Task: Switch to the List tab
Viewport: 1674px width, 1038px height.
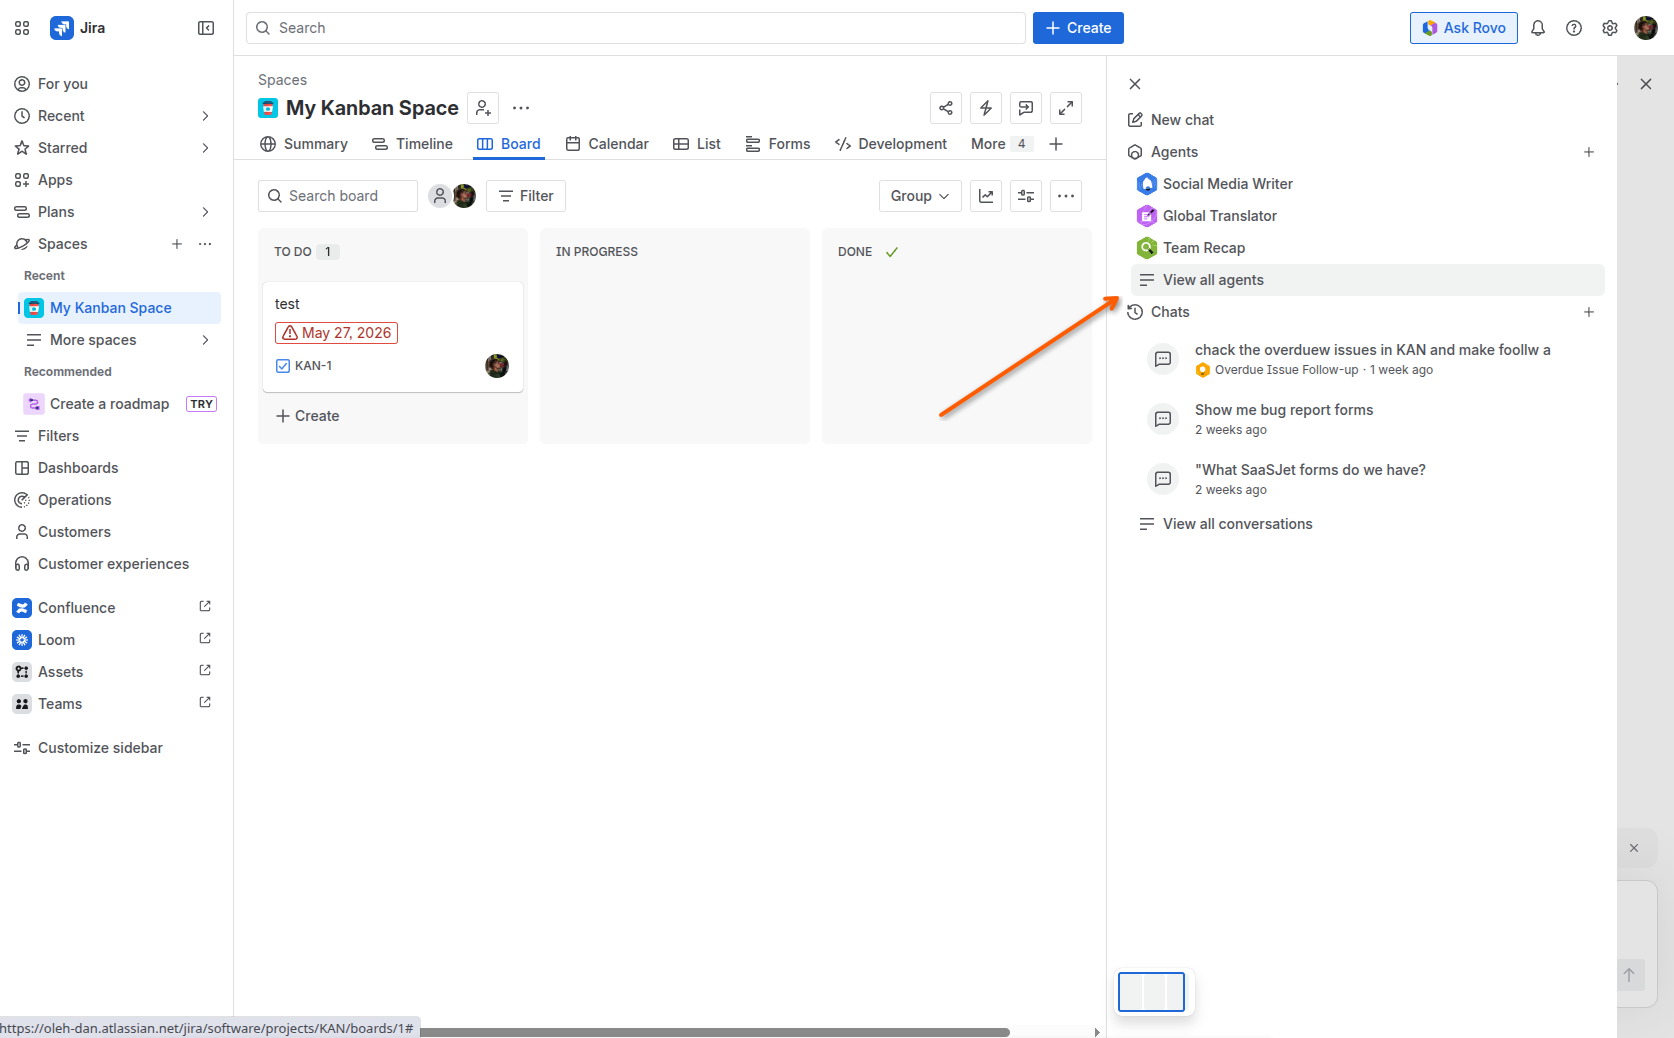Action: pos(697,144)
